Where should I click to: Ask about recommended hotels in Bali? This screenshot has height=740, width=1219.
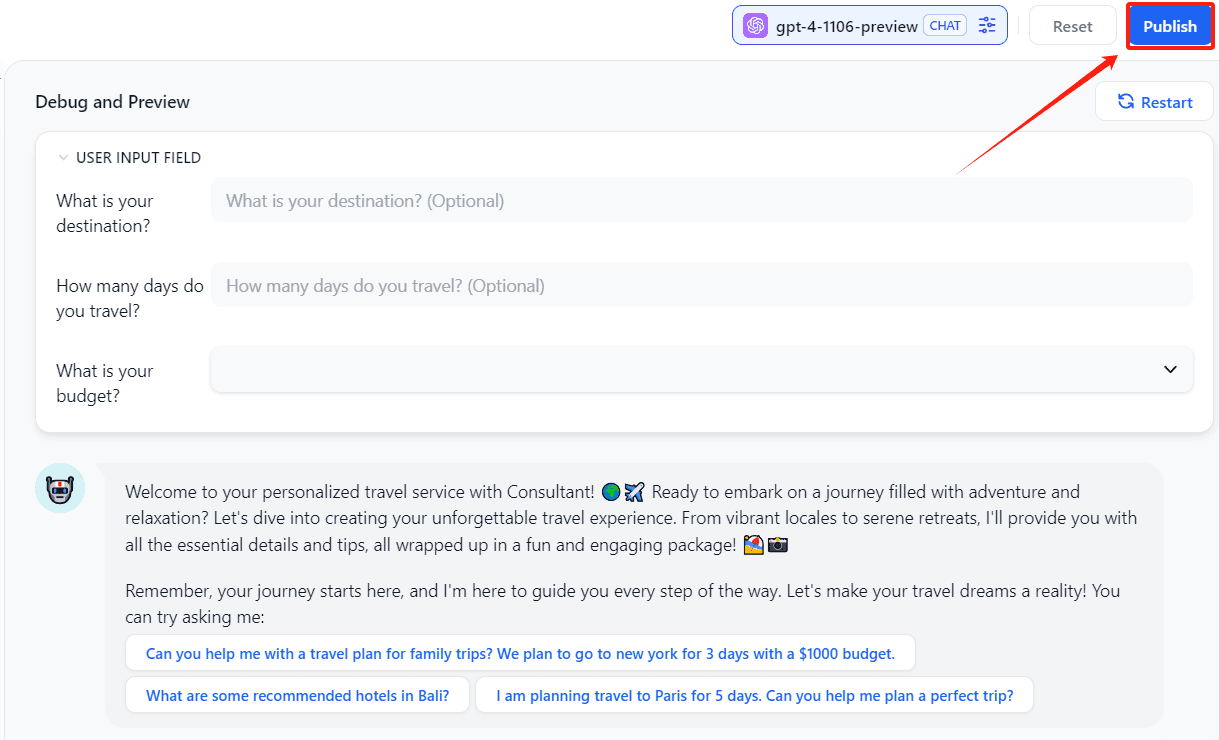click(x=297, y=696)
